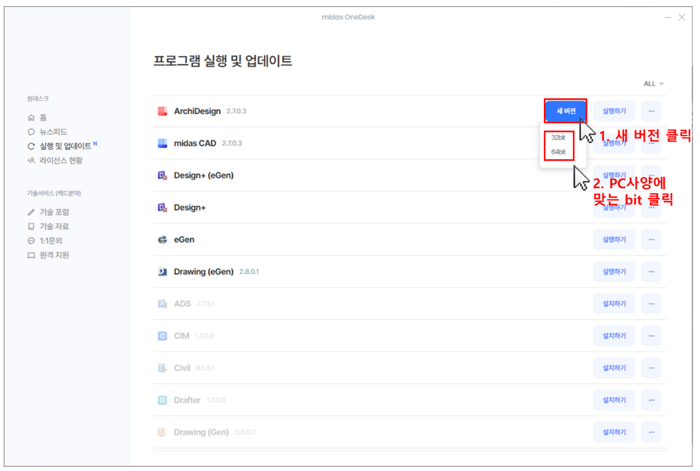Click the Drawing (eGen) version 2.8.0.1
Screen dimensions: 700x471
(249, 272)
